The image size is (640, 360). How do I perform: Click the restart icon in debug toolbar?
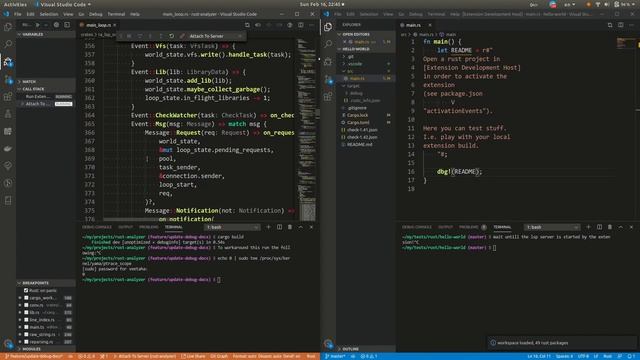[x=171, y=36]
